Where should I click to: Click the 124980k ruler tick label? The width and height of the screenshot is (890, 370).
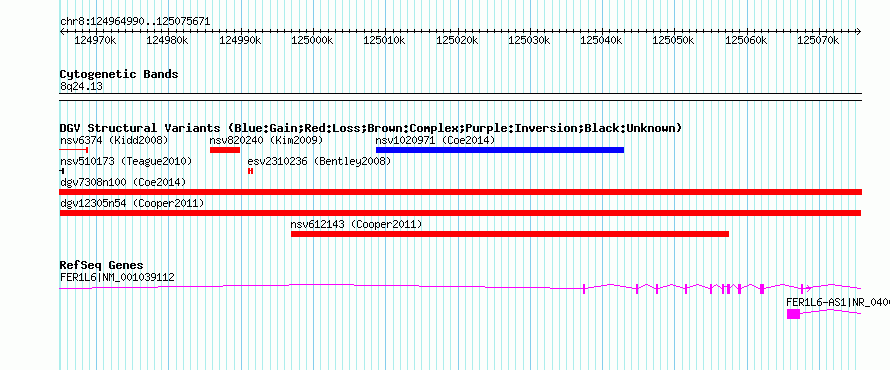[x=167, y=41]
